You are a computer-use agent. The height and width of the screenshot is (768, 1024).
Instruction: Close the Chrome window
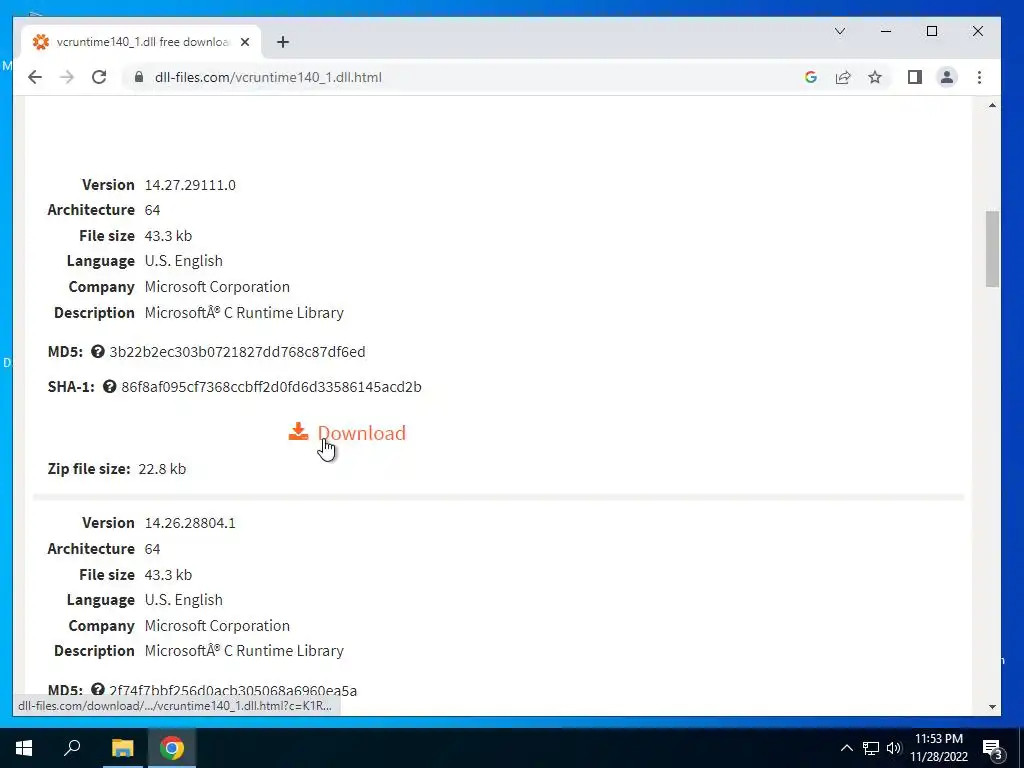click(978, 31)
